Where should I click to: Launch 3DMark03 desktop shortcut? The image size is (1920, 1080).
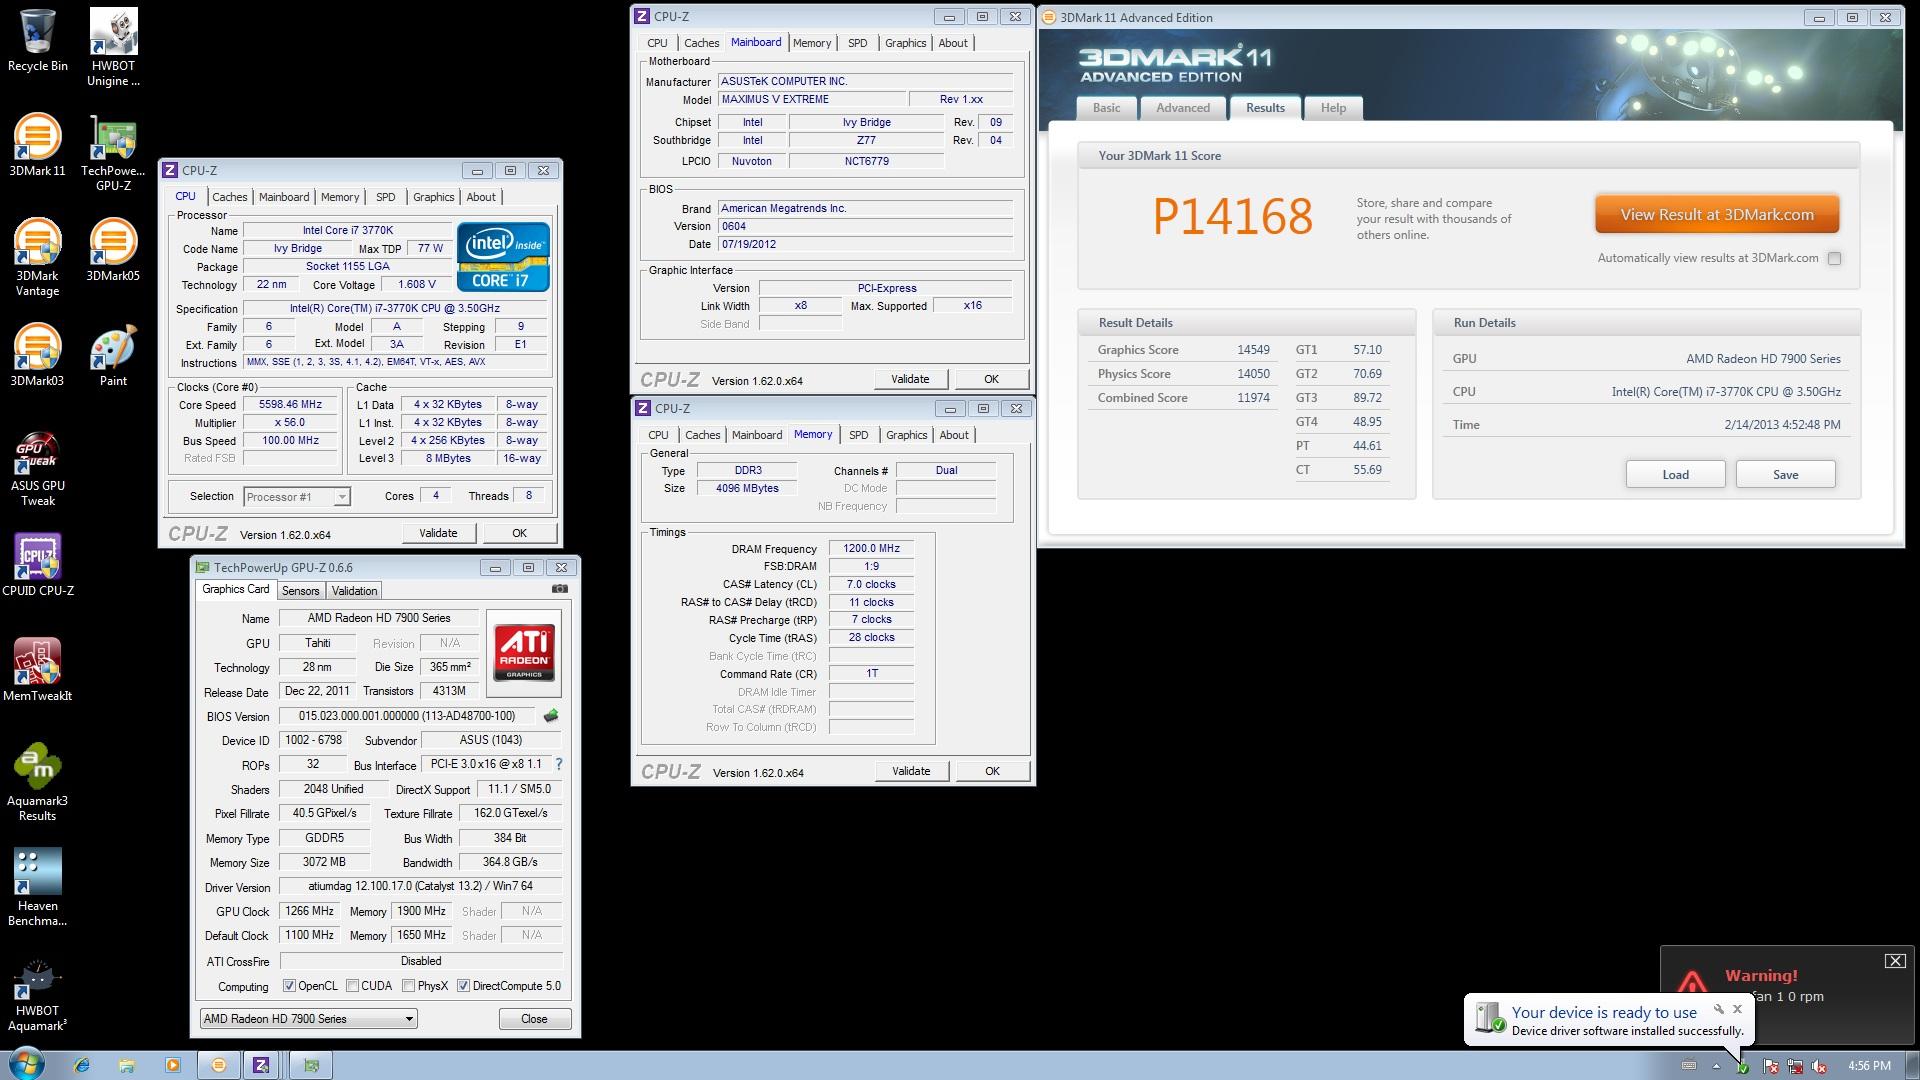37,356
